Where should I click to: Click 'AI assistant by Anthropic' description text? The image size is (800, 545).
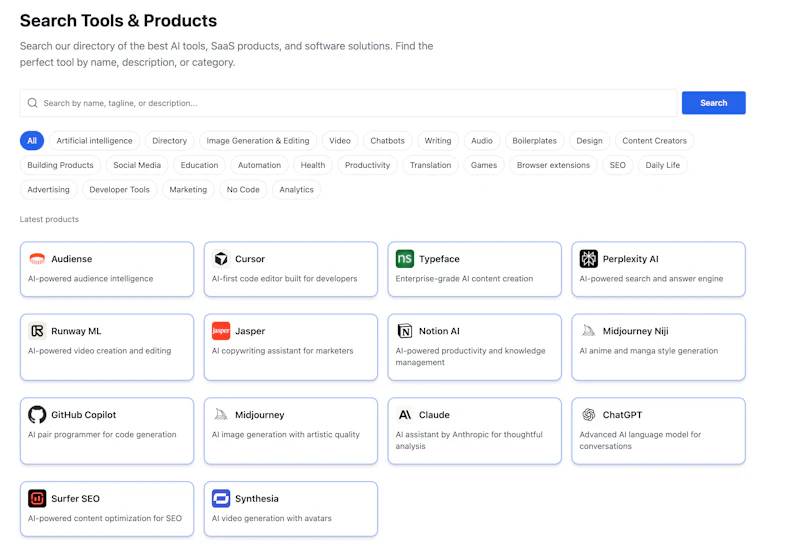[469, 440]
